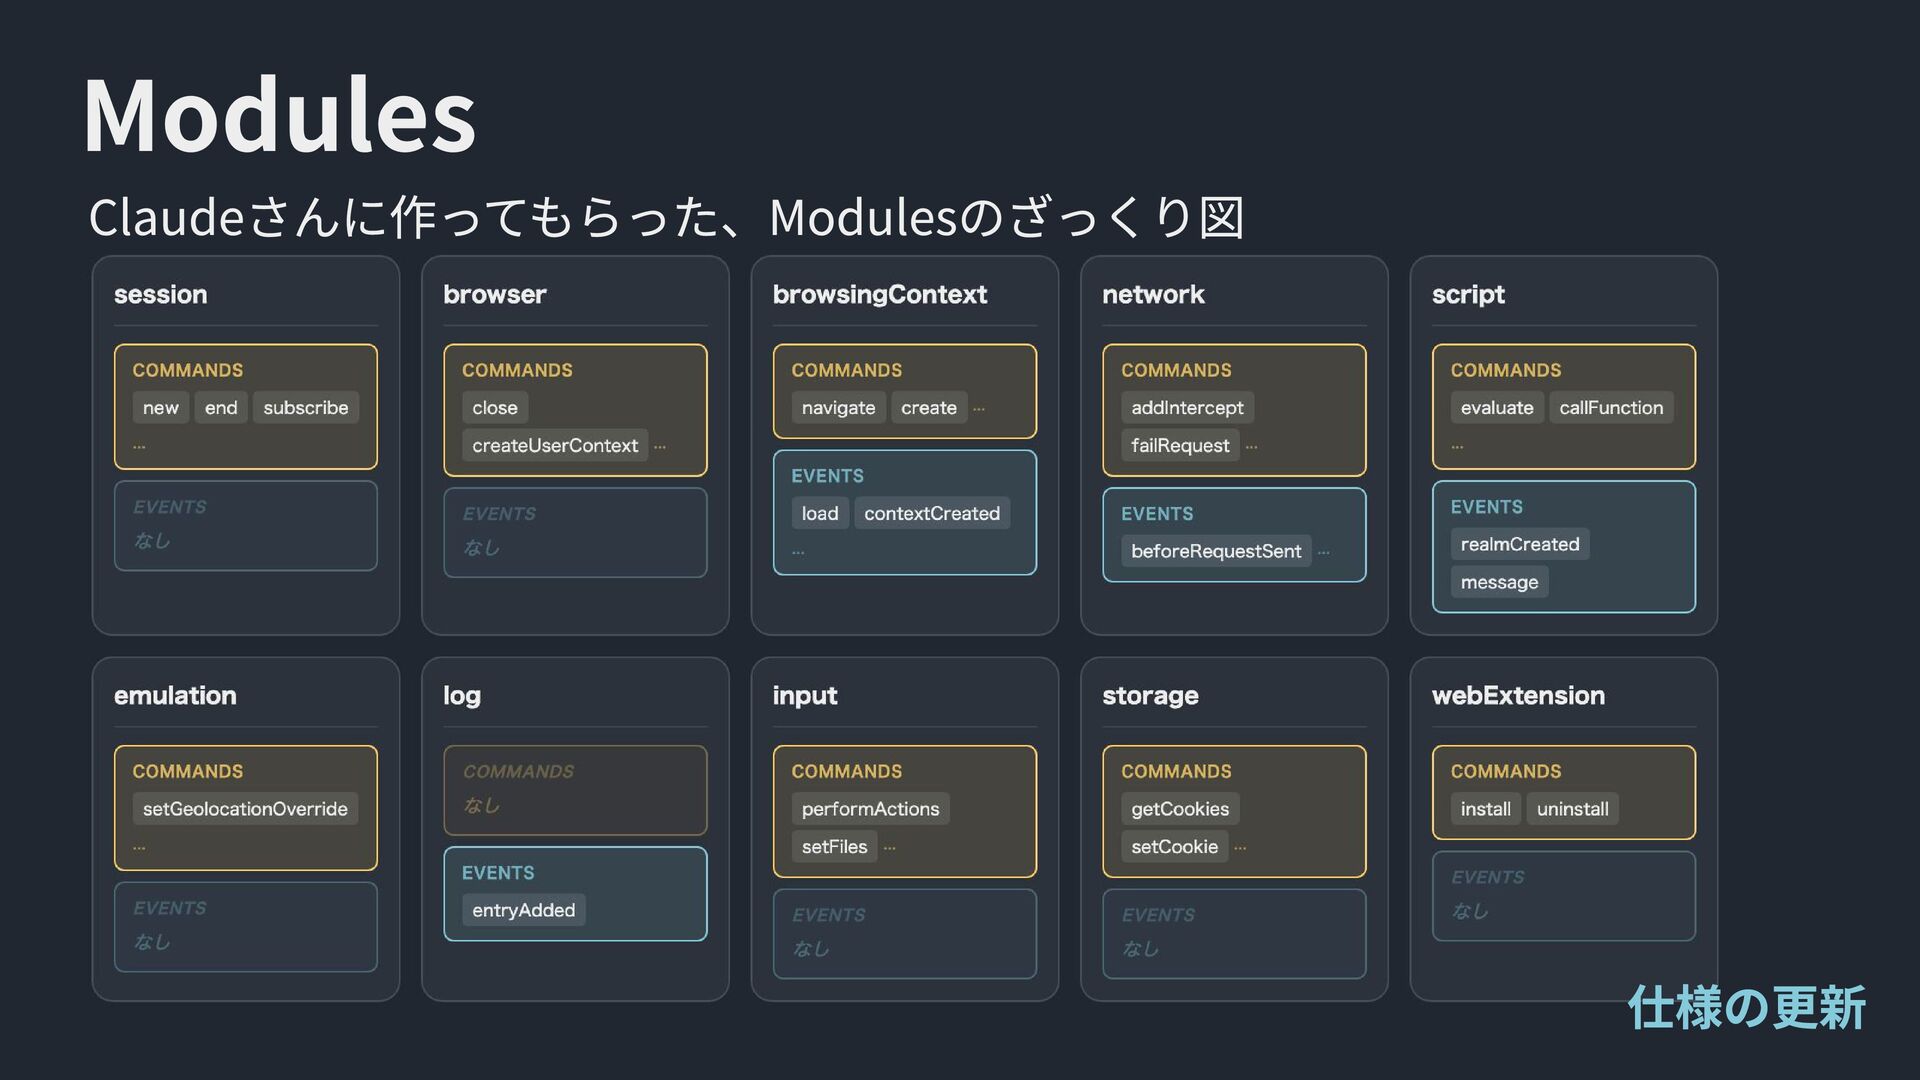The image size is (1920, 1080).
Task: Click the addIntercept command under network
Action: [x=1187, y=408]
